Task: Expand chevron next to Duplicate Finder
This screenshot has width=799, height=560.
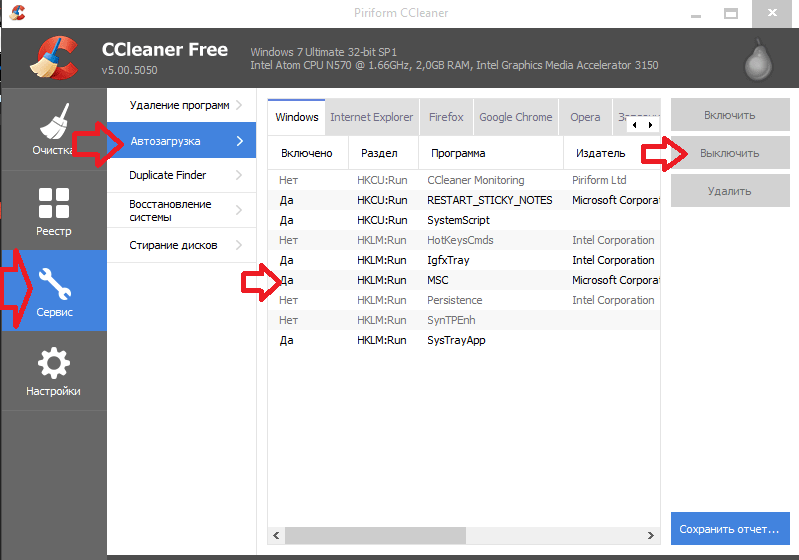Action: click(x=239, y=175)
